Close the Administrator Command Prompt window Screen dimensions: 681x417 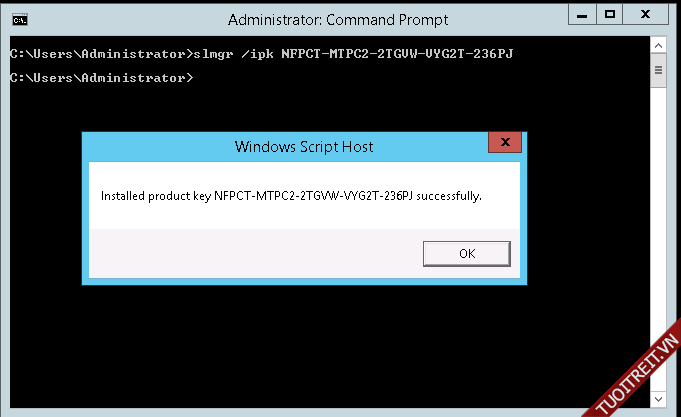[x=646, y=16]
